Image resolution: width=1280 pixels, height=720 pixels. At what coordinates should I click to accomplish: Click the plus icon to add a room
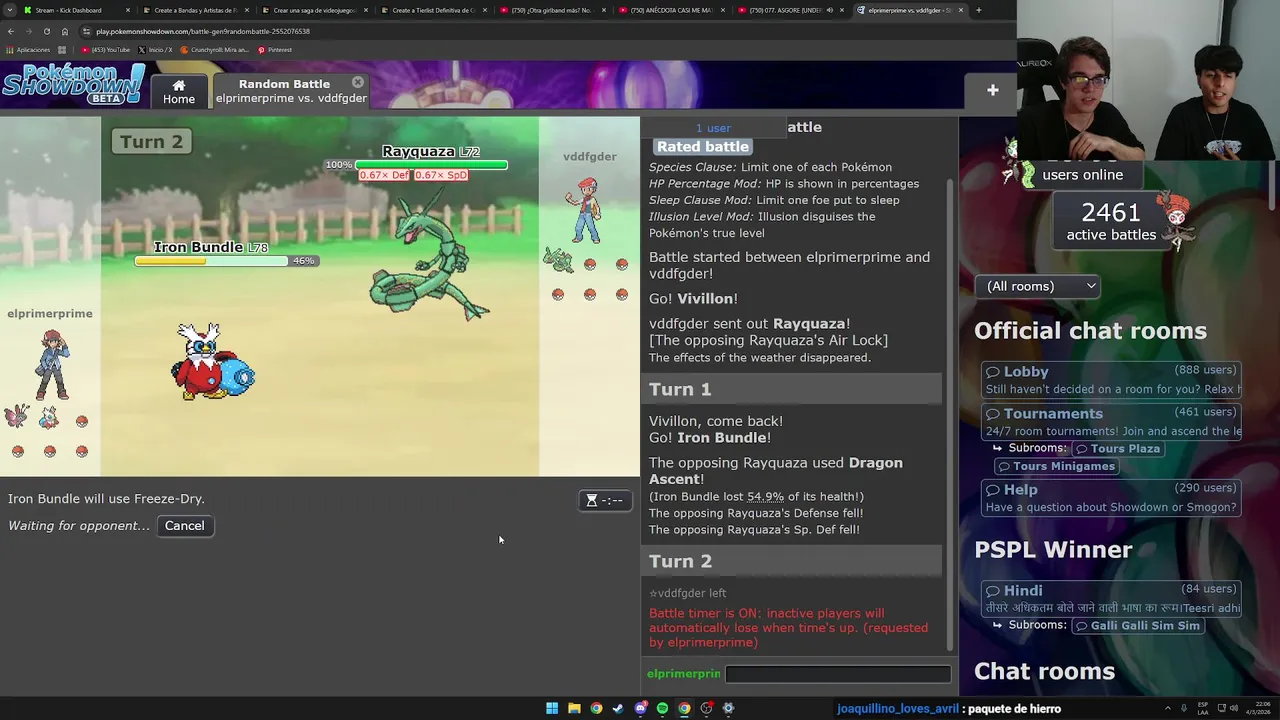tap(992, 90)
